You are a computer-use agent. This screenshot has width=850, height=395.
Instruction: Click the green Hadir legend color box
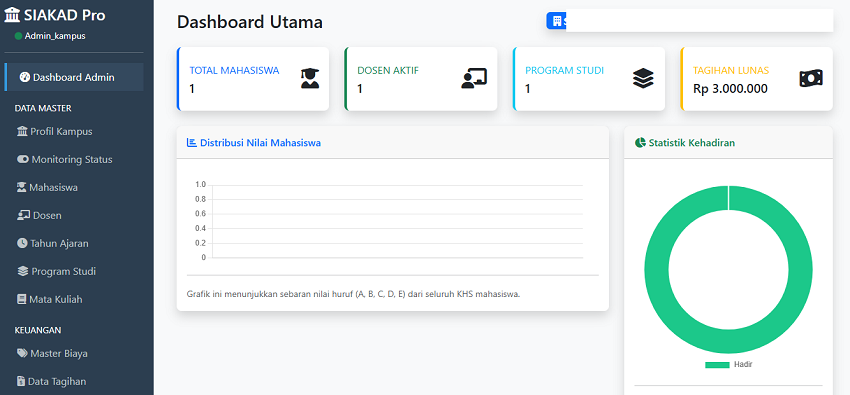[717, 365]
